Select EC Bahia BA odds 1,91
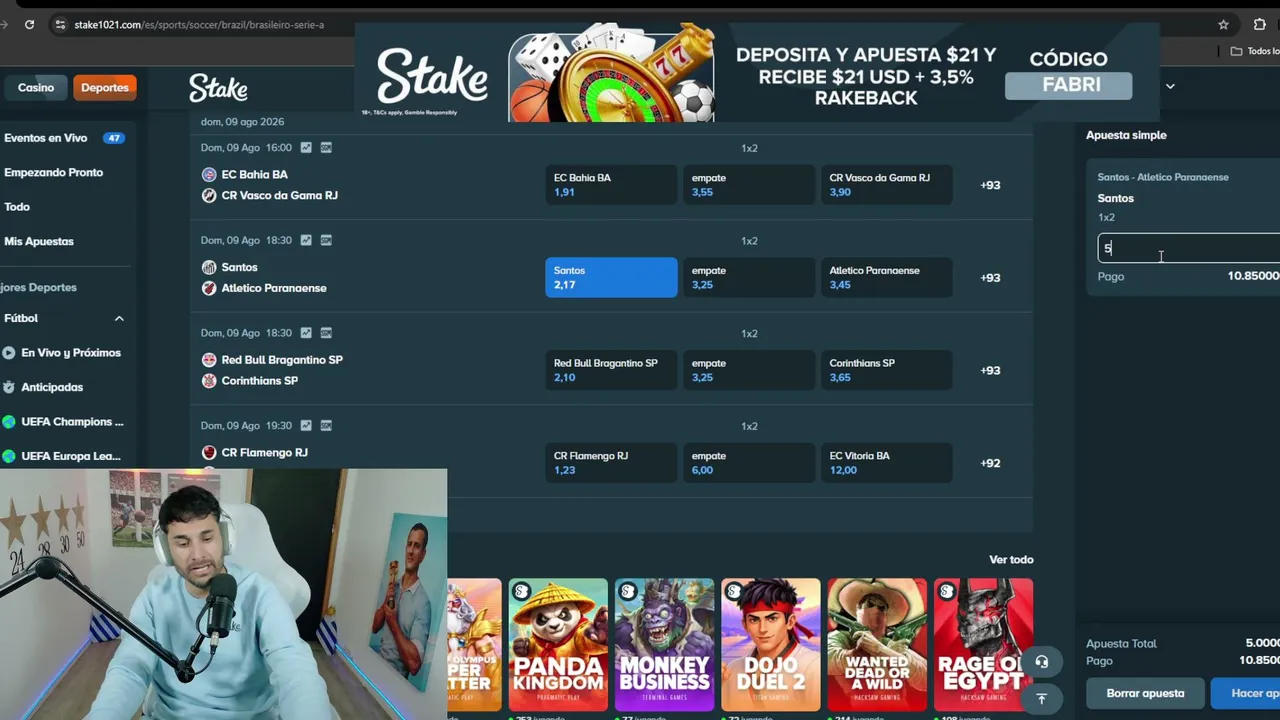 point(611,185)
